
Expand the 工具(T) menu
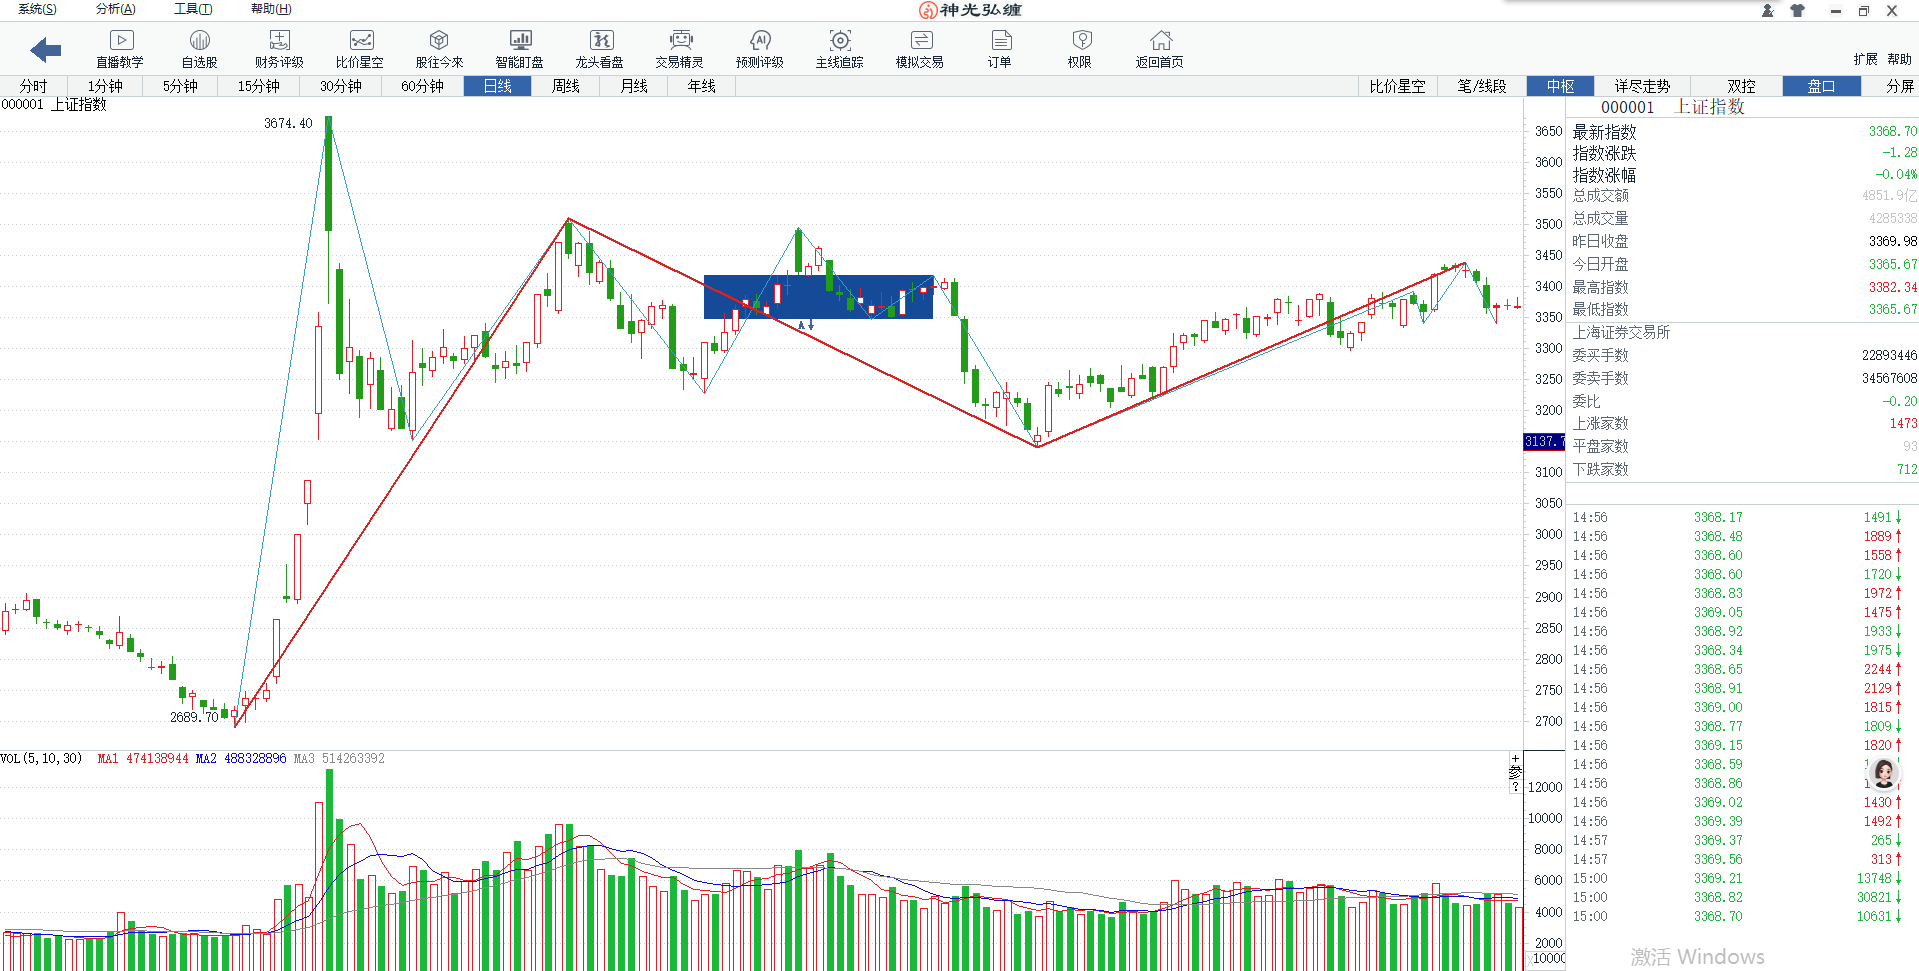click(x=193, y=9)
